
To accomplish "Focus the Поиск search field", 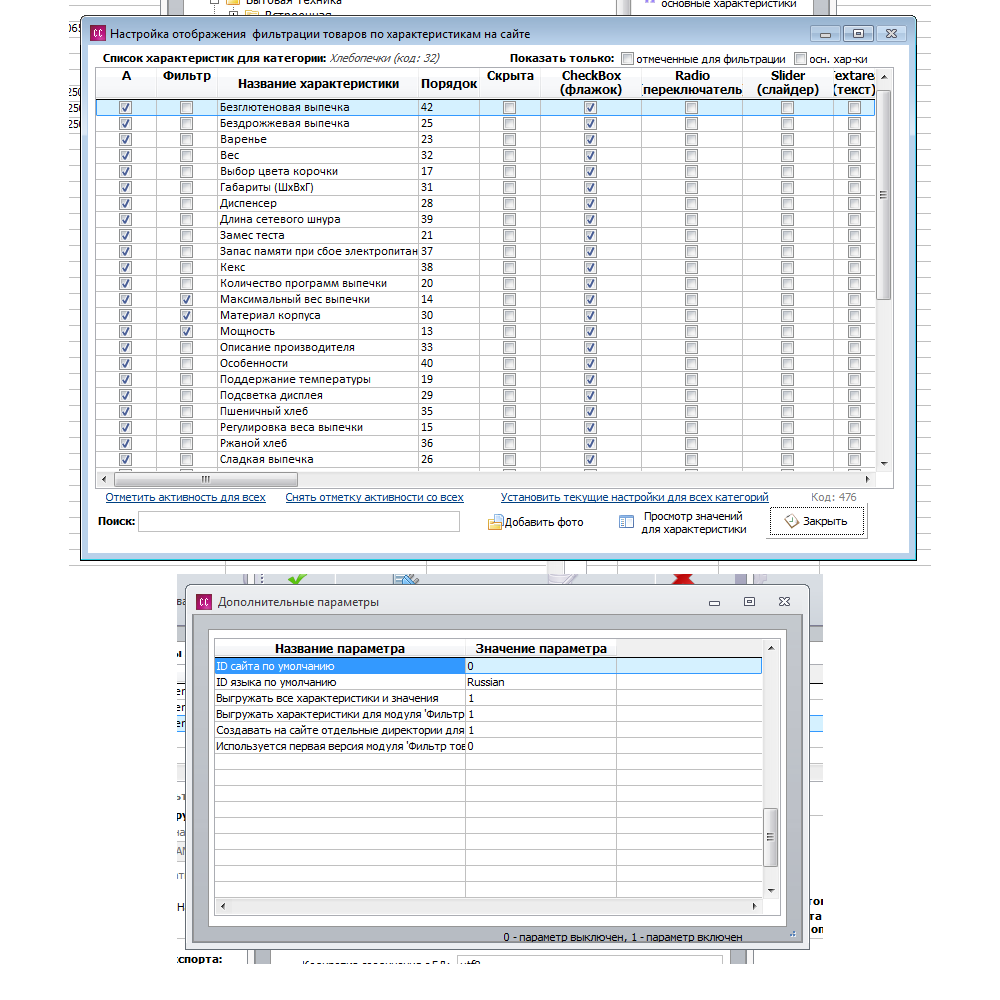I will click(x=299, y=522).
